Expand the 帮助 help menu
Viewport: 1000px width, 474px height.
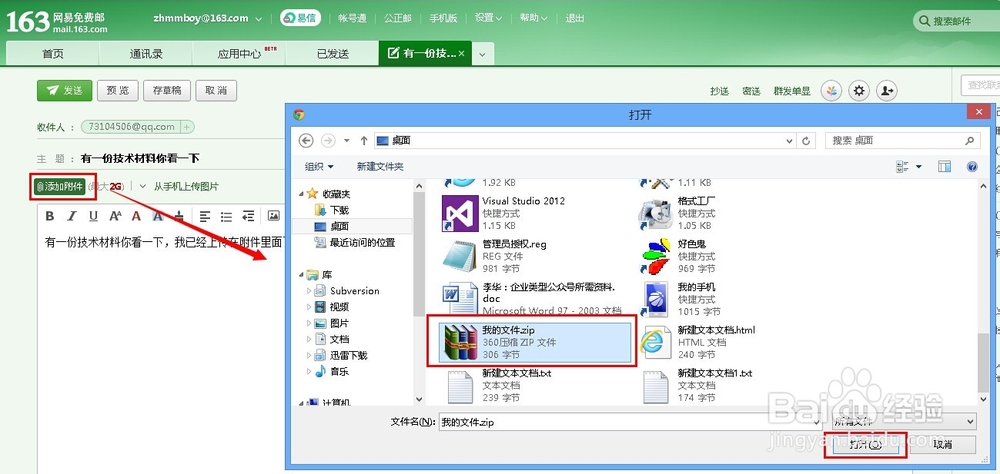(x=534, y=19)
